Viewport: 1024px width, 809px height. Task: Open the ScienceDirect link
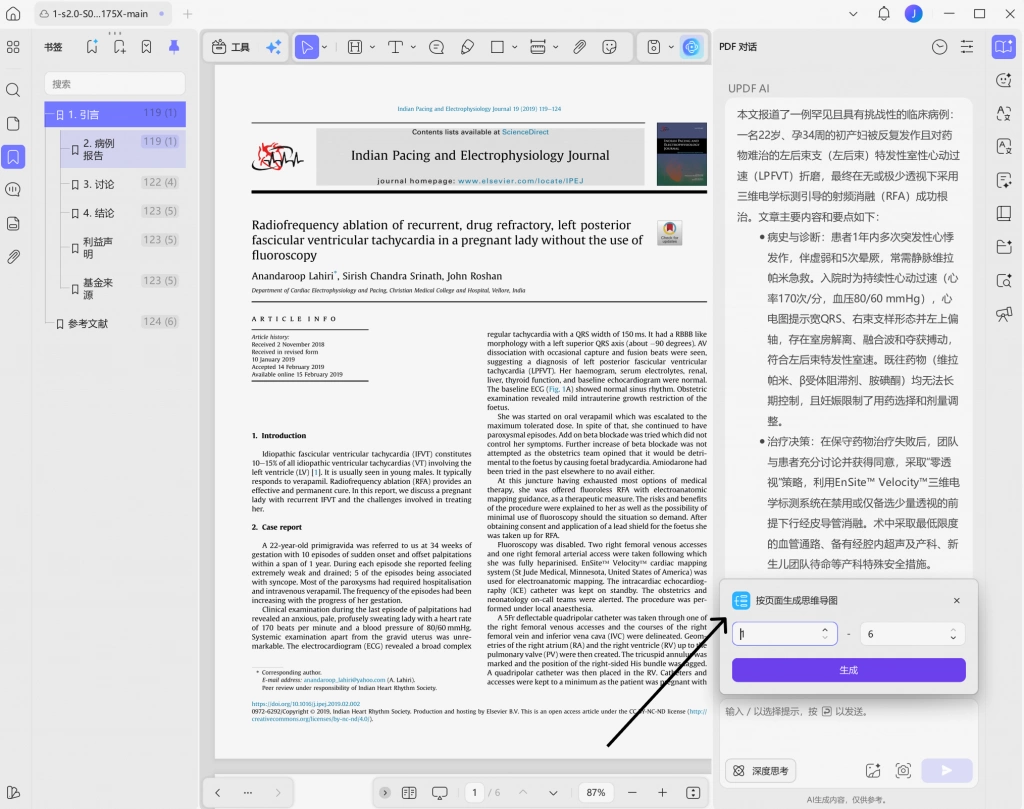pyautogui.click(x=525, y=132)
